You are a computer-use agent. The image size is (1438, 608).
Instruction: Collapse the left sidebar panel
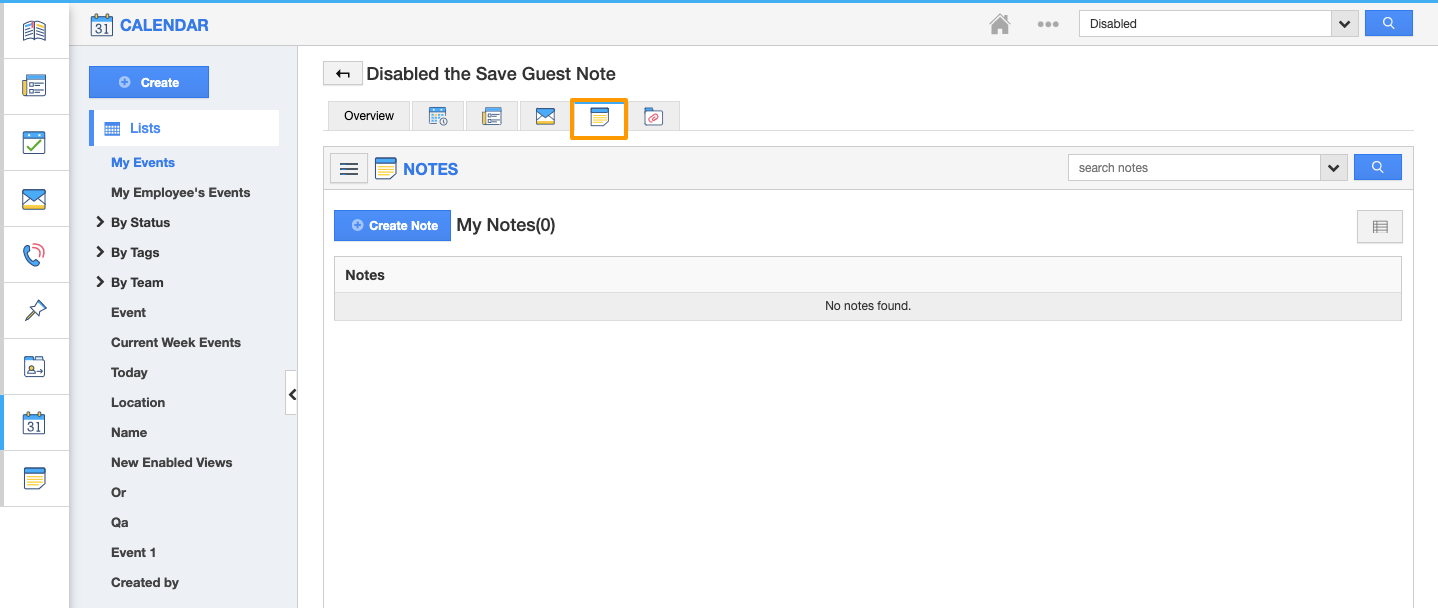coord(291,394)
